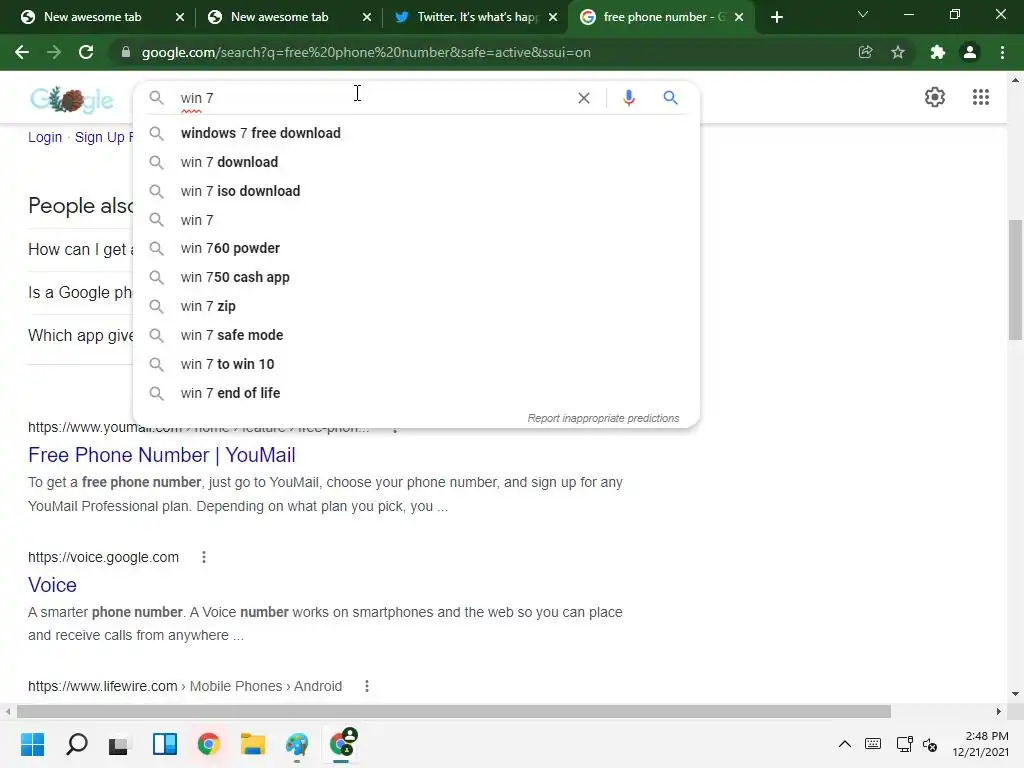This screenshot has height=768, width=1024.
Task: Open Google settings gear icon
Action: (935, 97)
